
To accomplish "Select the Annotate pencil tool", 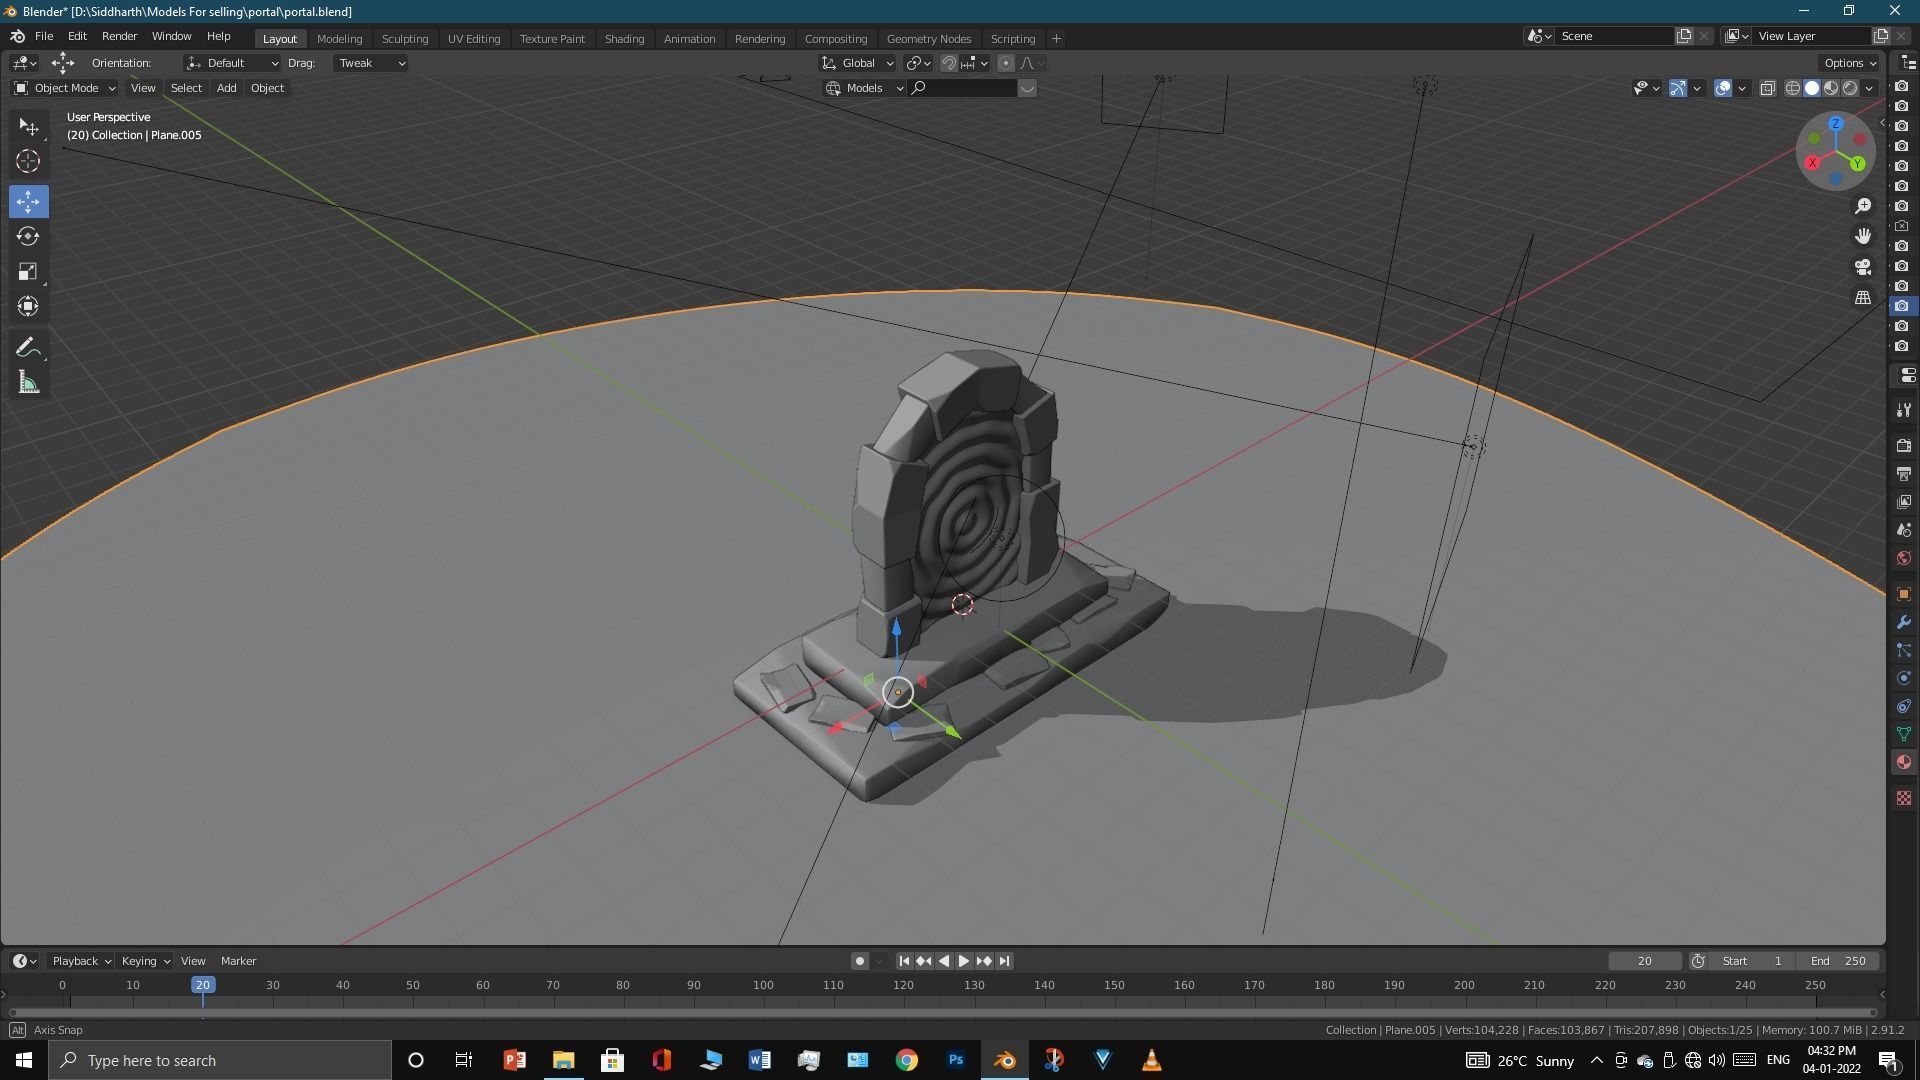I will pyautogui.click(x=28, y=347).
